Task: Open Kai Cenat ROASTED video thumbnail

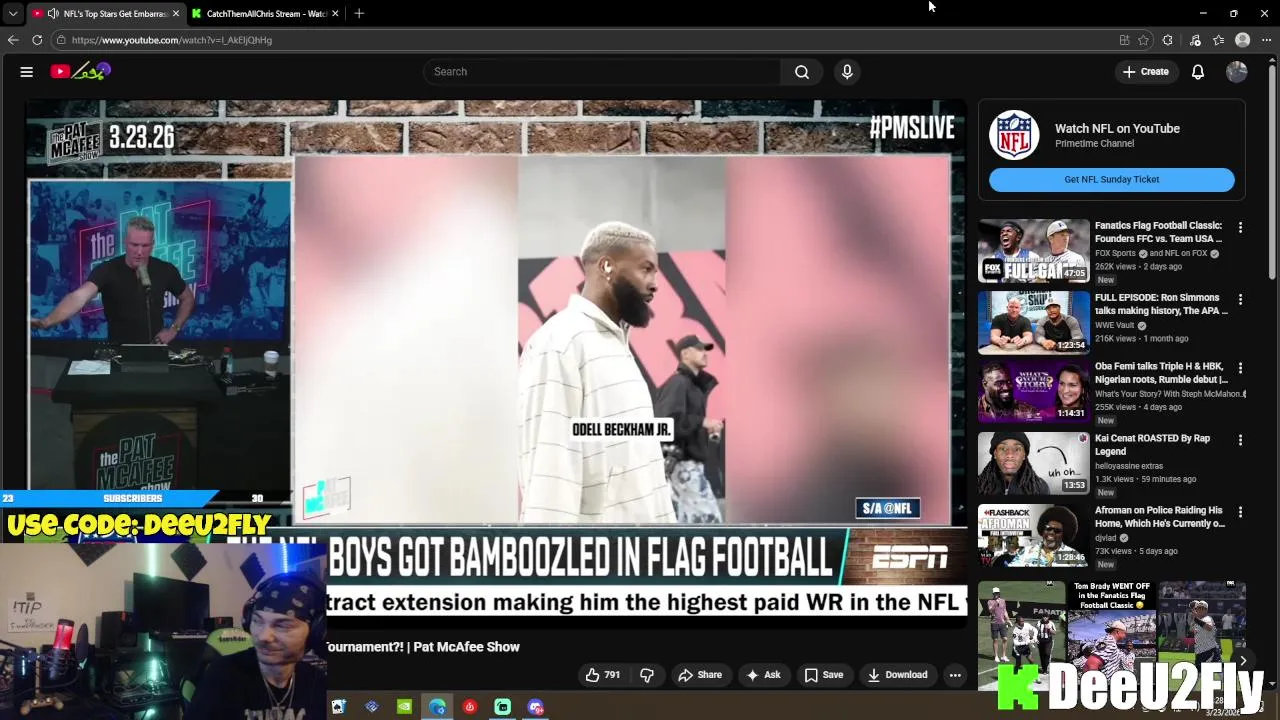Action: pos(1034,464)
